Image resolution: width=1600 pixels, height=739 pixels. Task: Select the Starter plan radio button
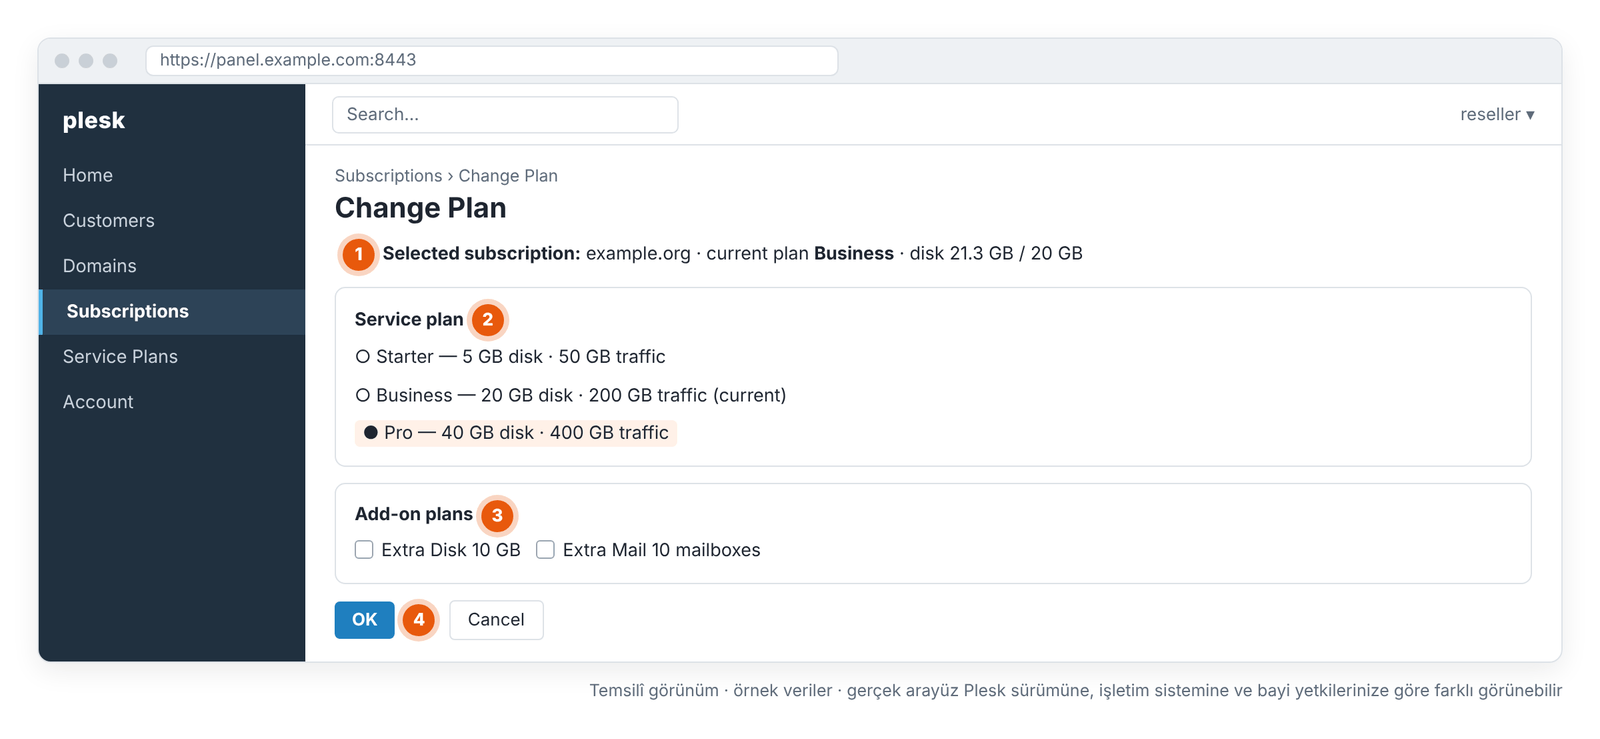(363, 357)
